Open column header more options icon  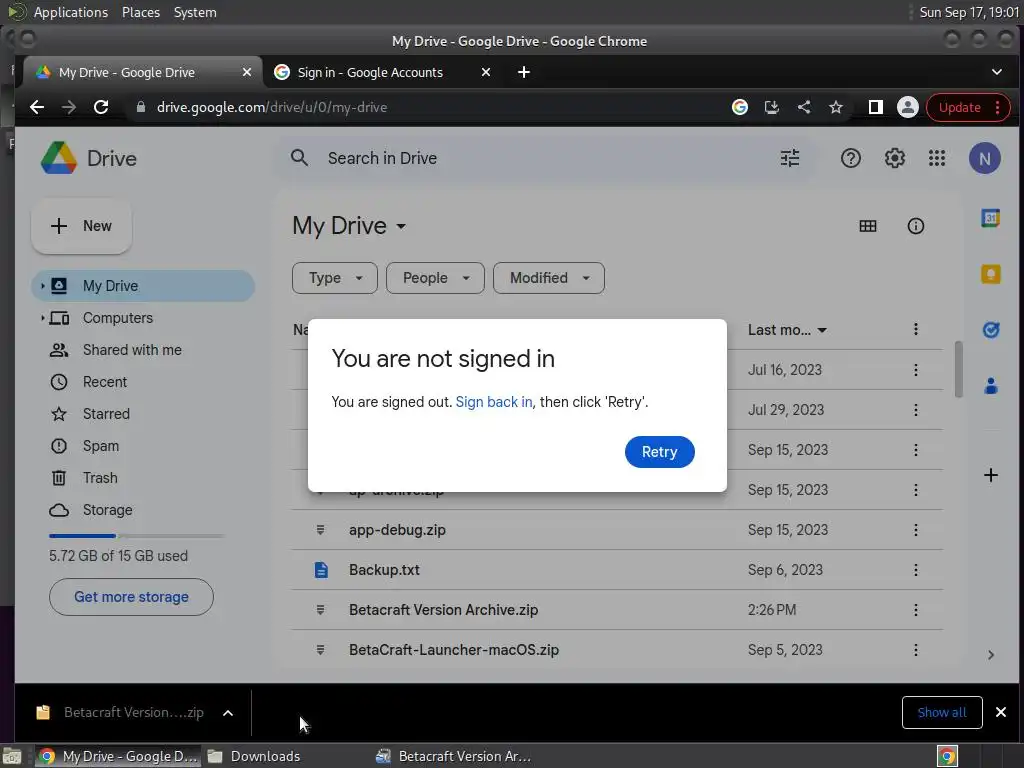click(916, 329)
